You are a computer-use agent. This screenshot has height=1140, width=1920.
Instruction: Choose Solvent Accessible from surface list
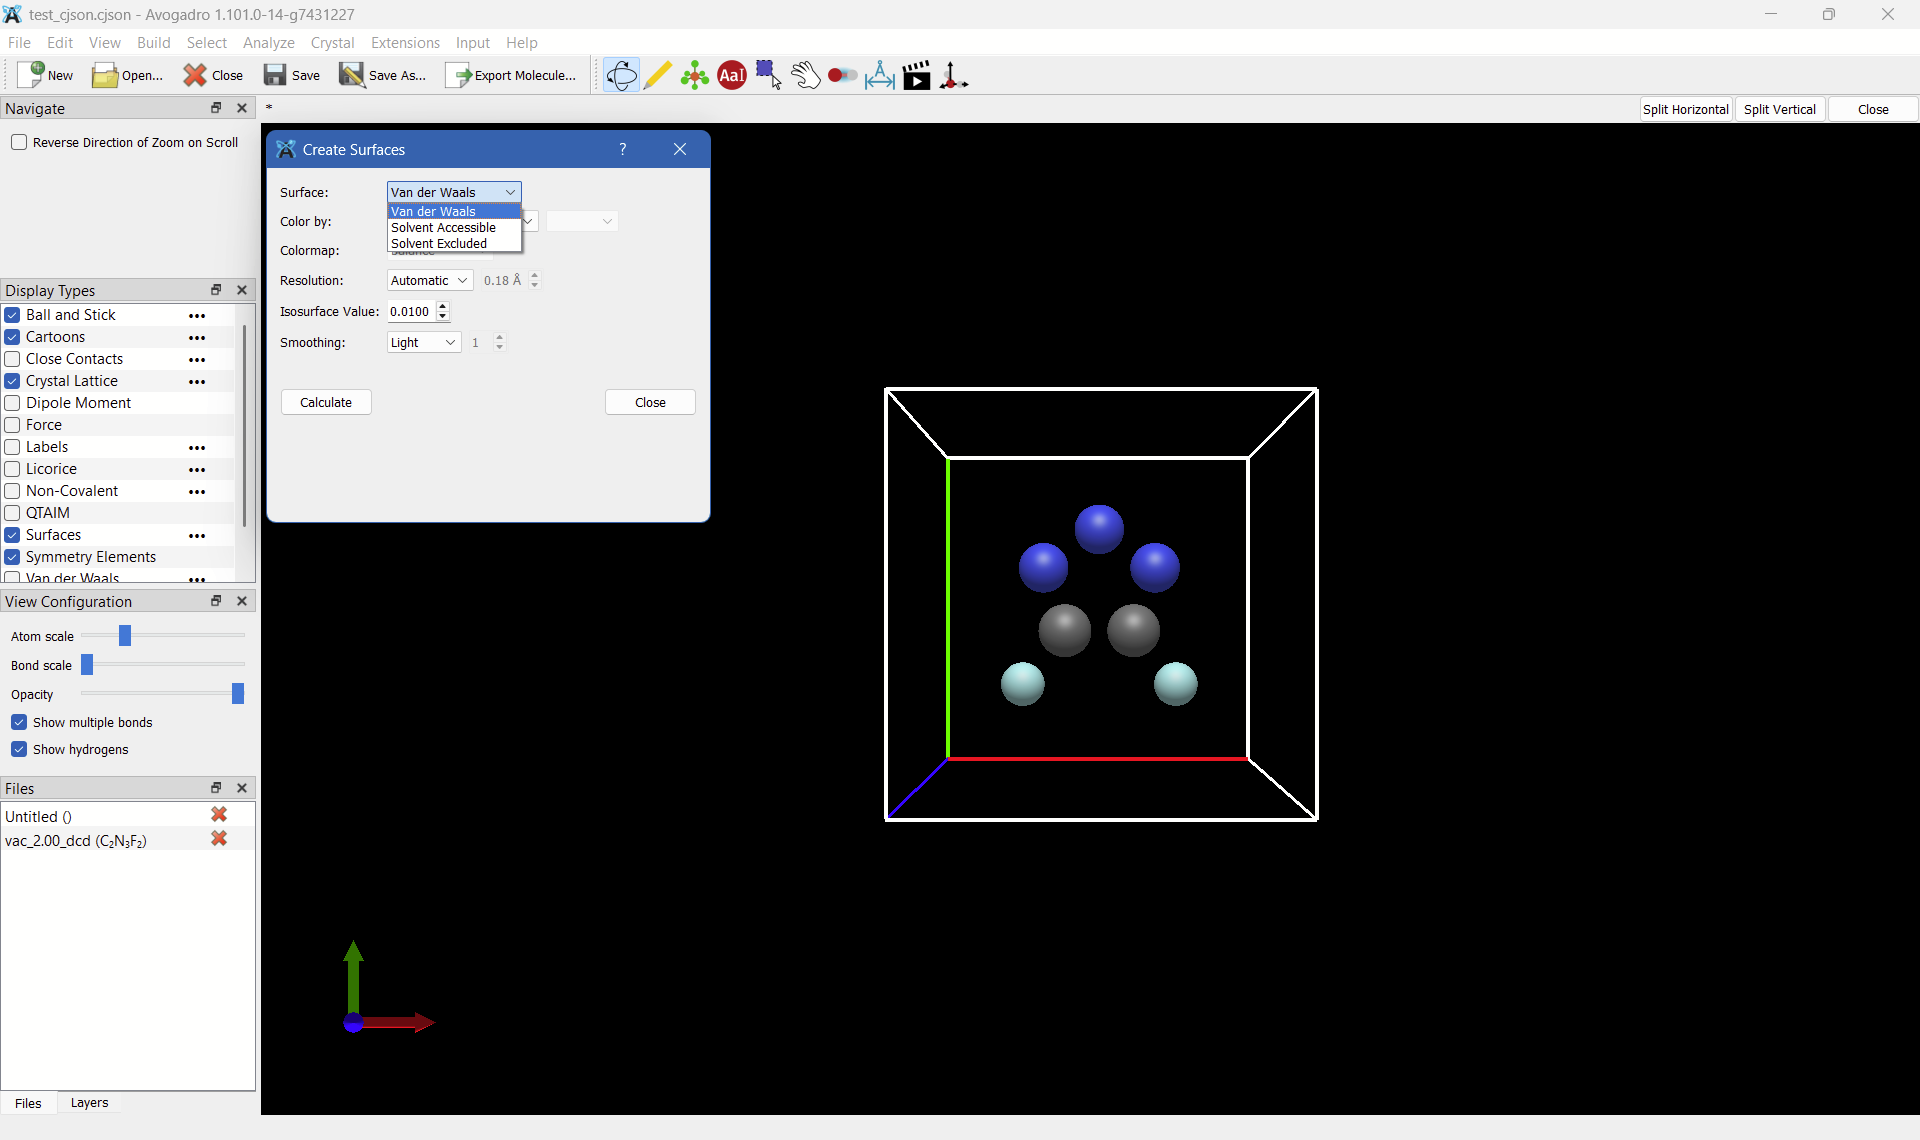coord(443,227)
